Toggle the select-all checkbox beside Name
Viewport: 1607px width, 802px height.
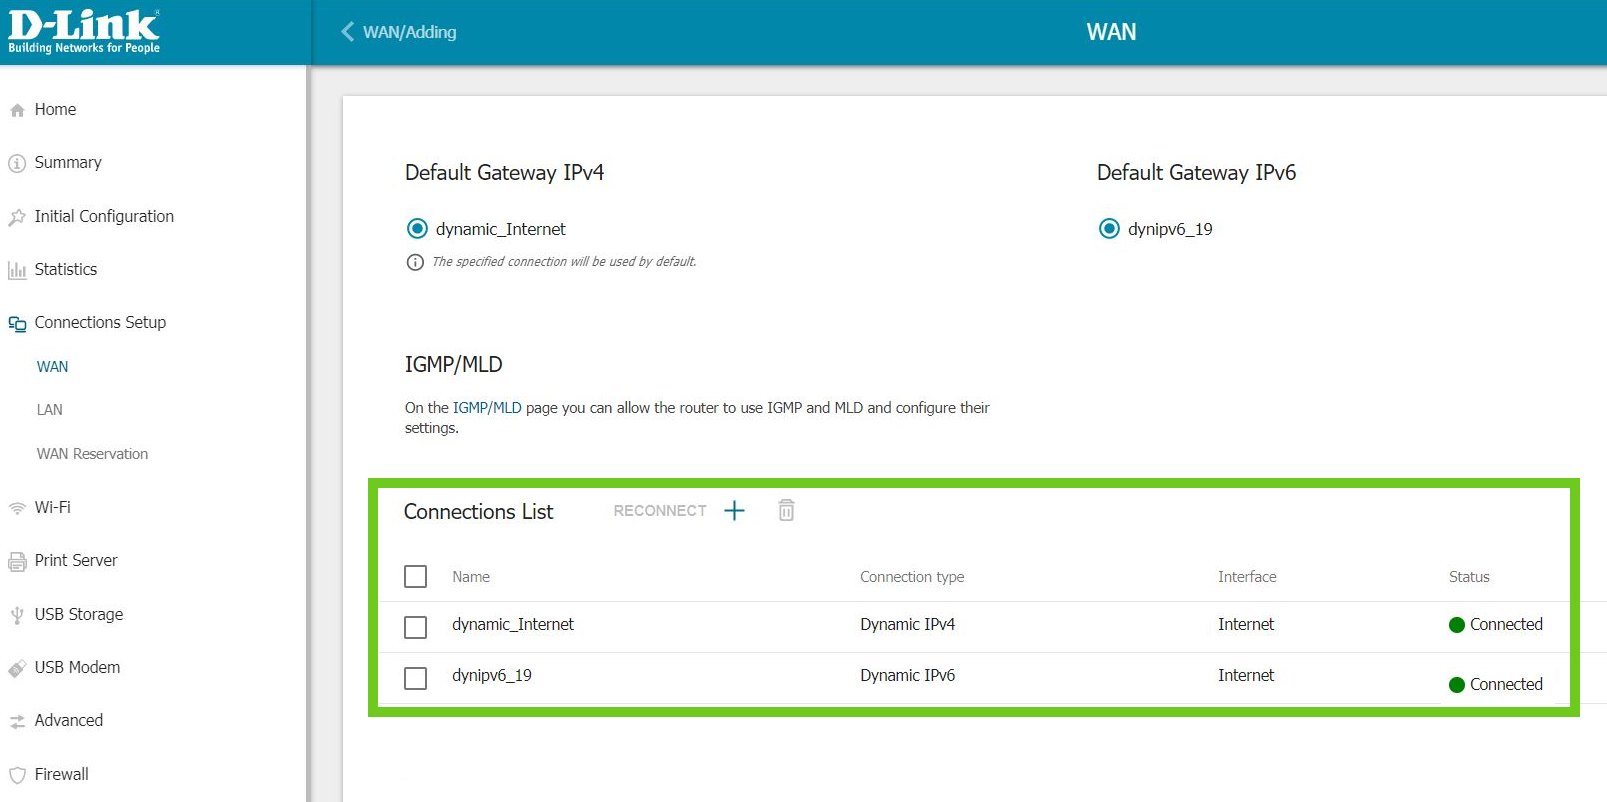pyautogui.click(x=415, y=577)
